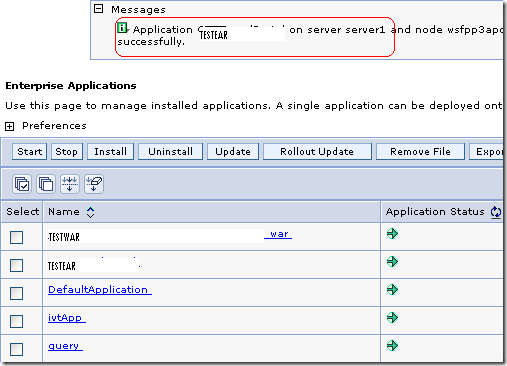
Task: Open the DefaultApplication link
Action: (100, 290)
